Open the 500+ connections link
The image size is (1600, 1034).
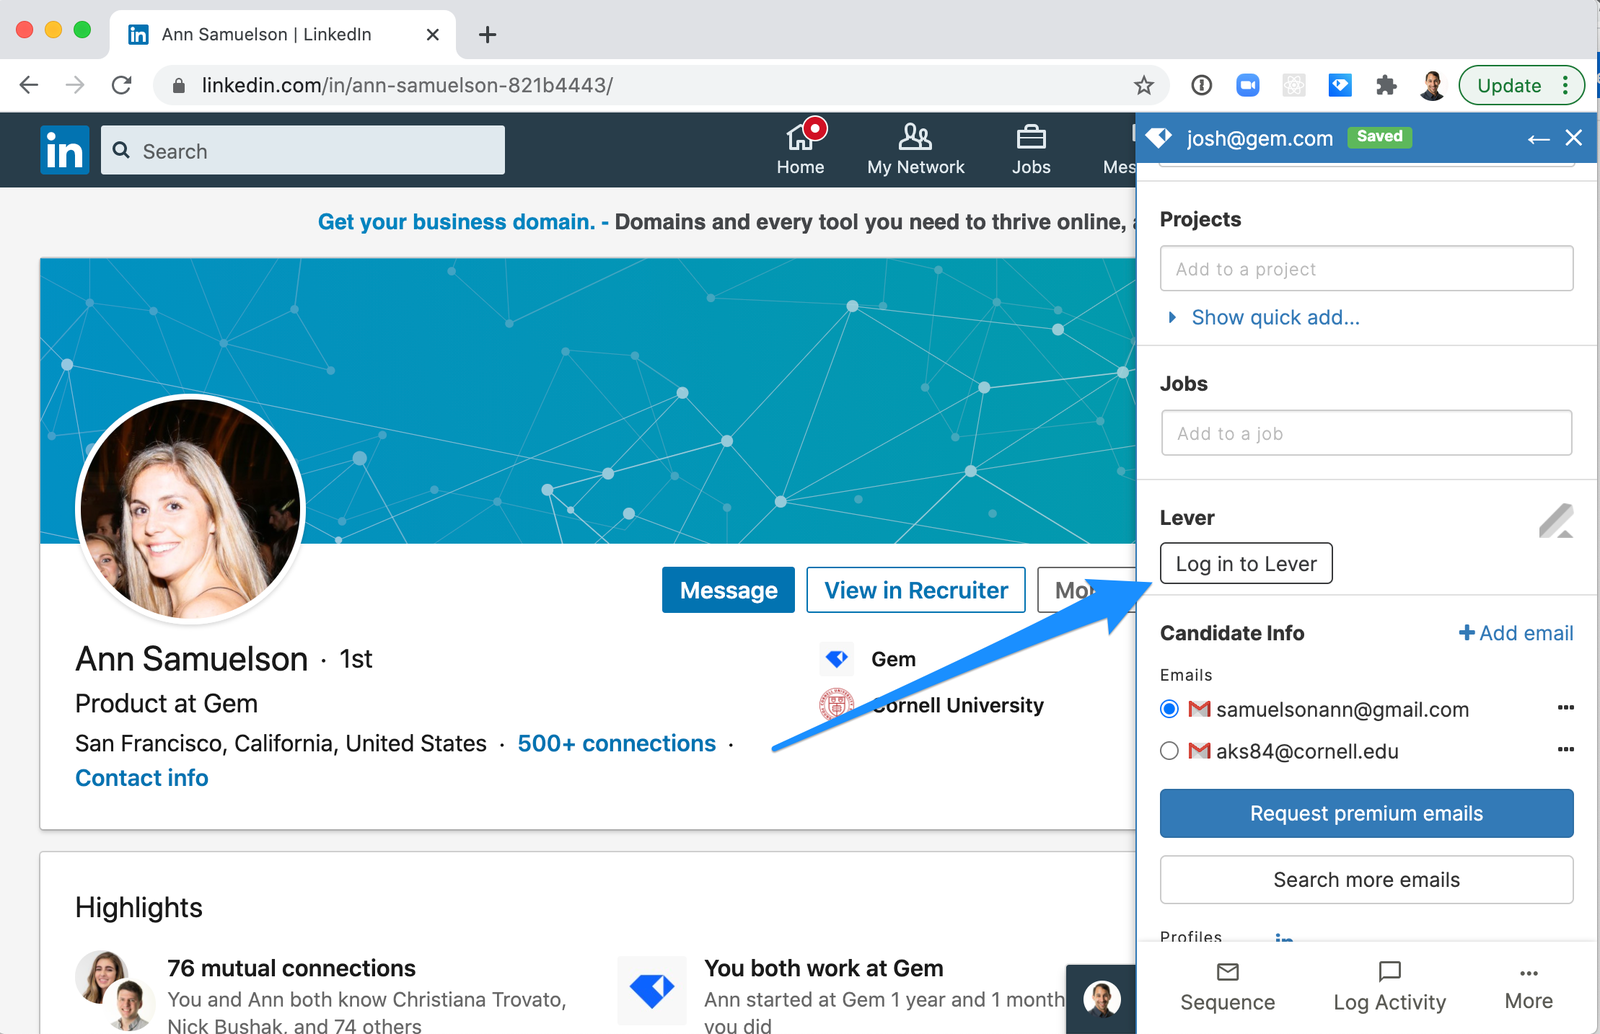[617, 744]
